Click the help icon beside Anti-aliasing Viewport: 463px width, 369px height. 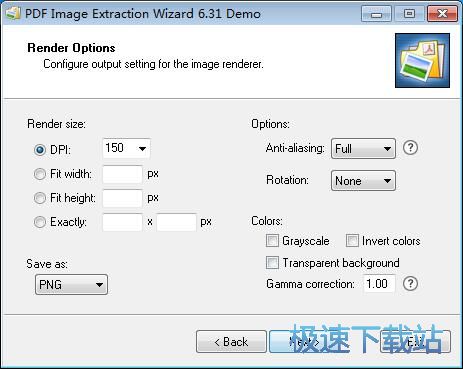410,147
